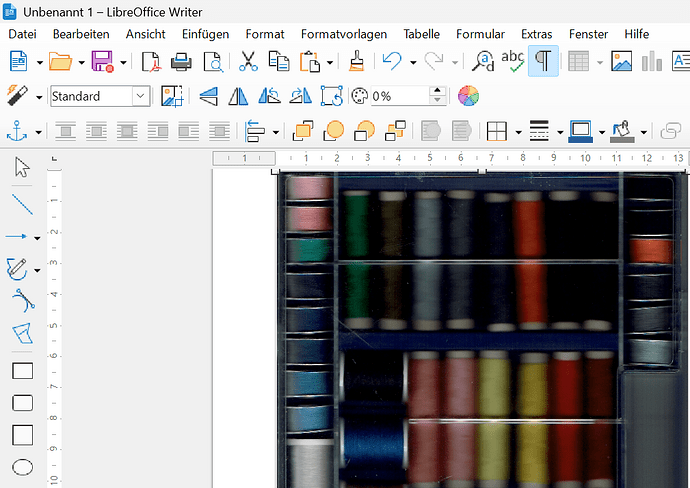
Task: Choose the selection arrow tool
Action: point(22,167)
